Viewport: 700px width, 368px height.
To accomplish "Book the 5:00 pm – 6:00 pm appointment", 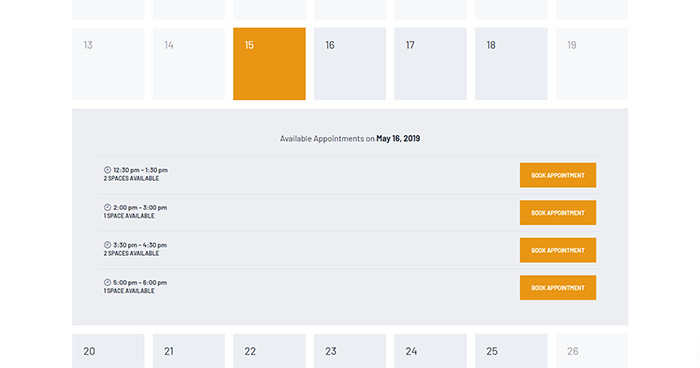I will pyautogui.click(x=558, y=288).
